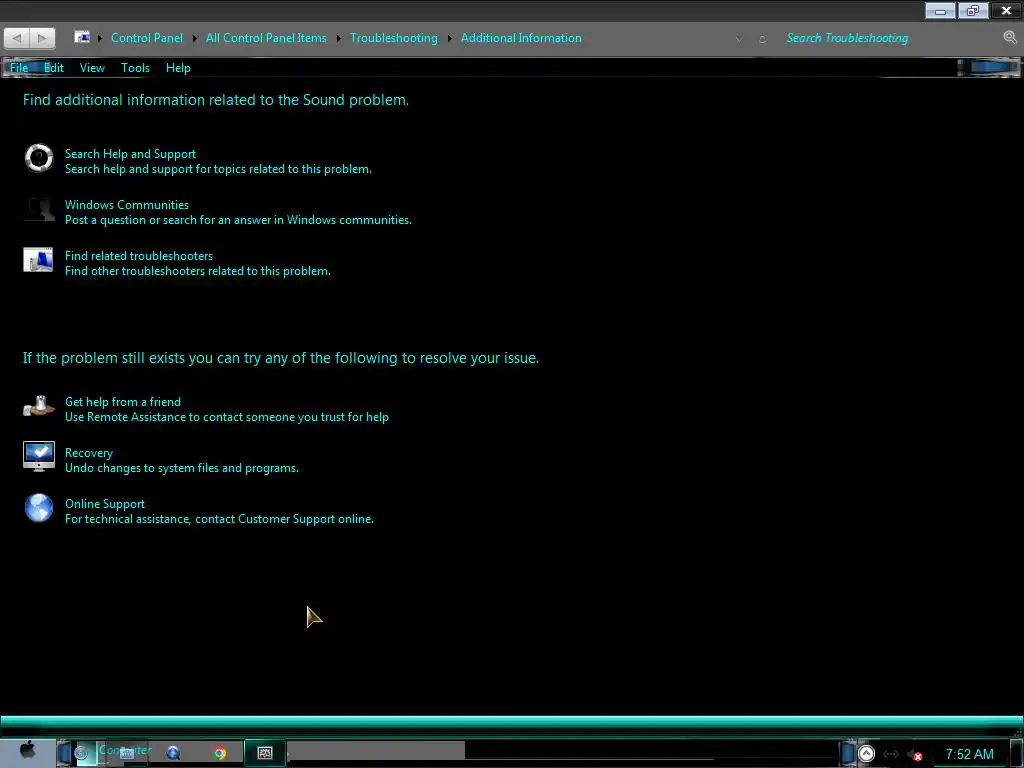Click the Online Support link
The height and width of the screenshot is (768, 1024).
(104, 504)
